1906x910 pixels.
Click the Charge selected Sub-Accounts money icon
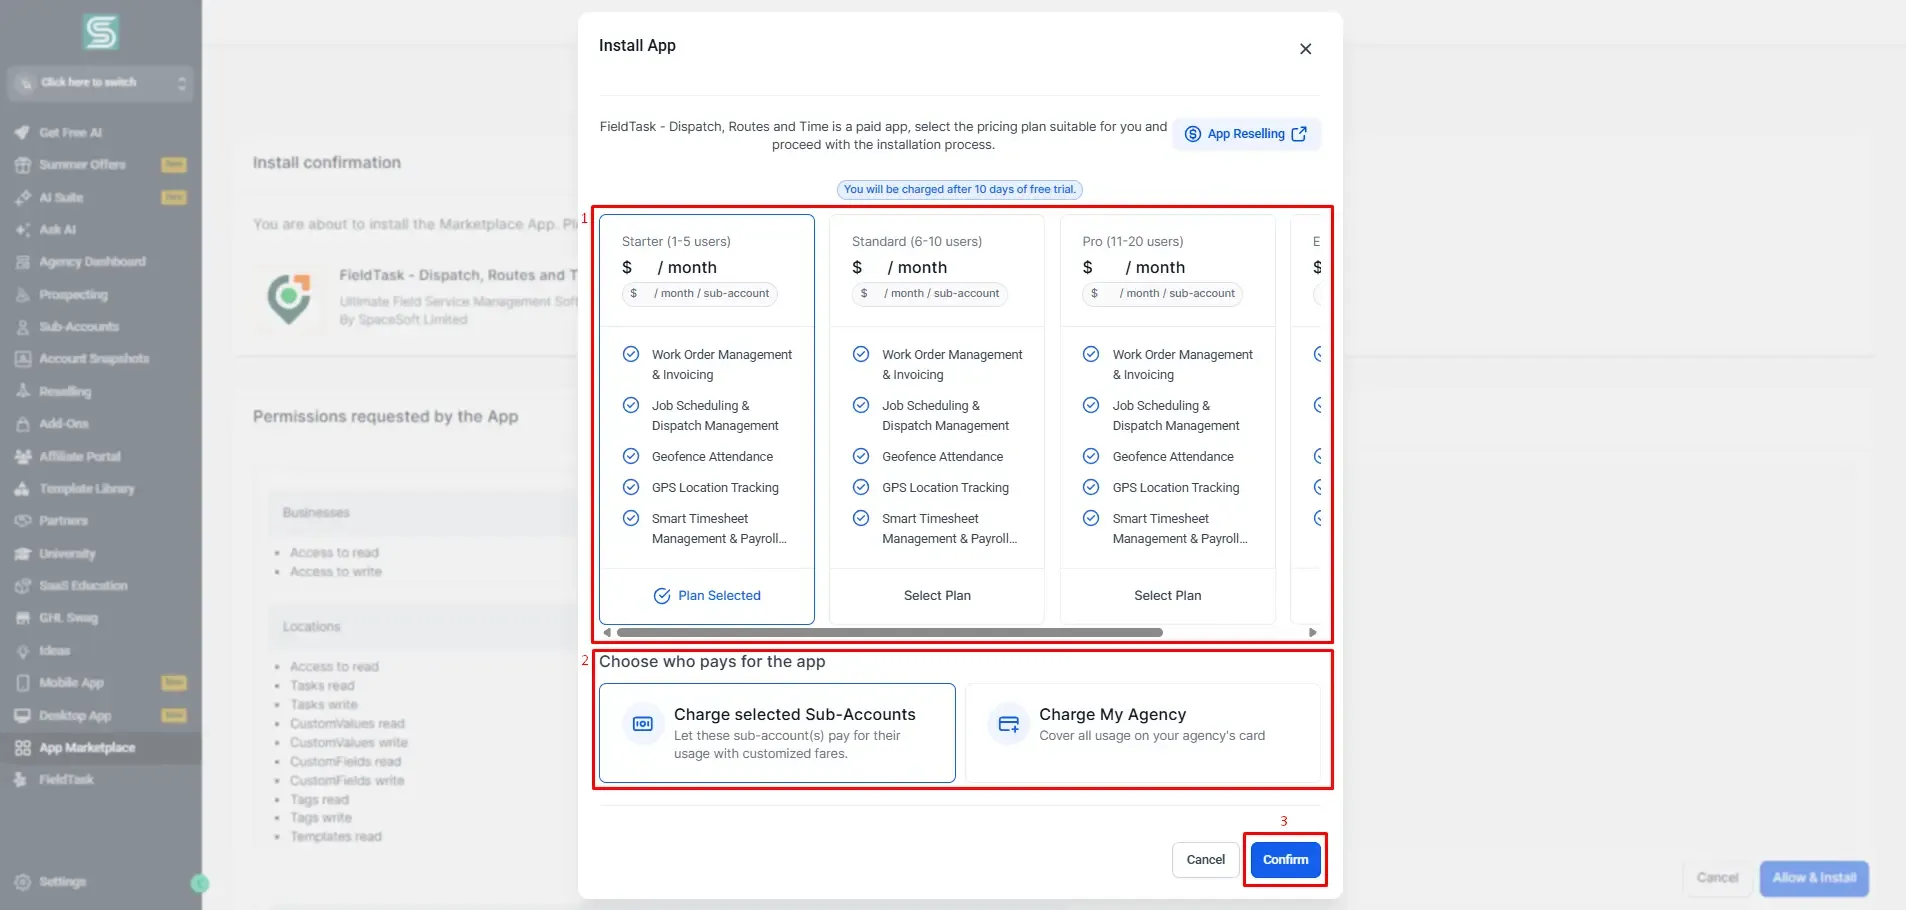[643, 724]
